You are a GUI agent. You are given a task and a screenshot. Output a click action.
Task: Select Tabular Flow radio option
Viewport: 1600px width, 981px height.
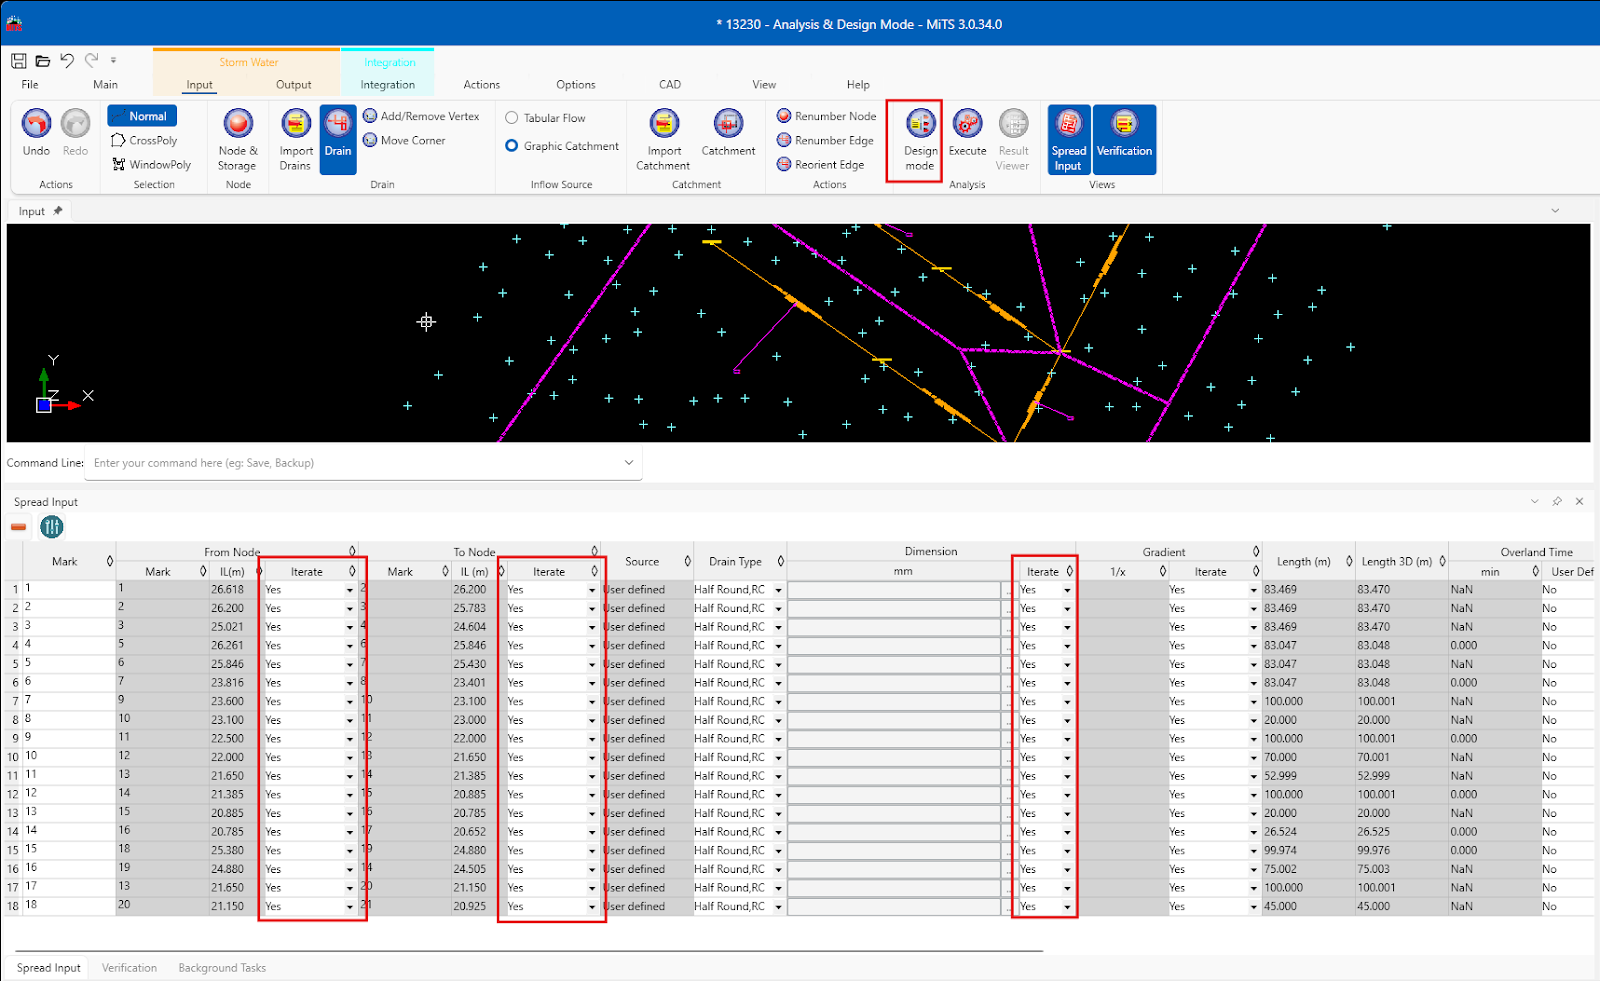(546, 118)
